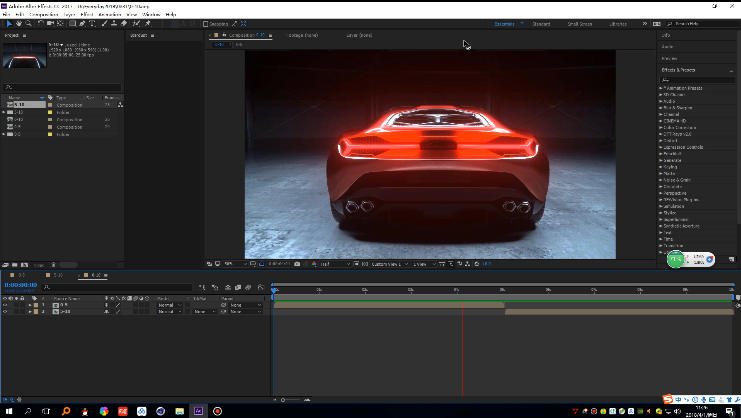Toggle visibility eye of layer 1
Viewport: 741px width, 418px height.
pos(5,305)
